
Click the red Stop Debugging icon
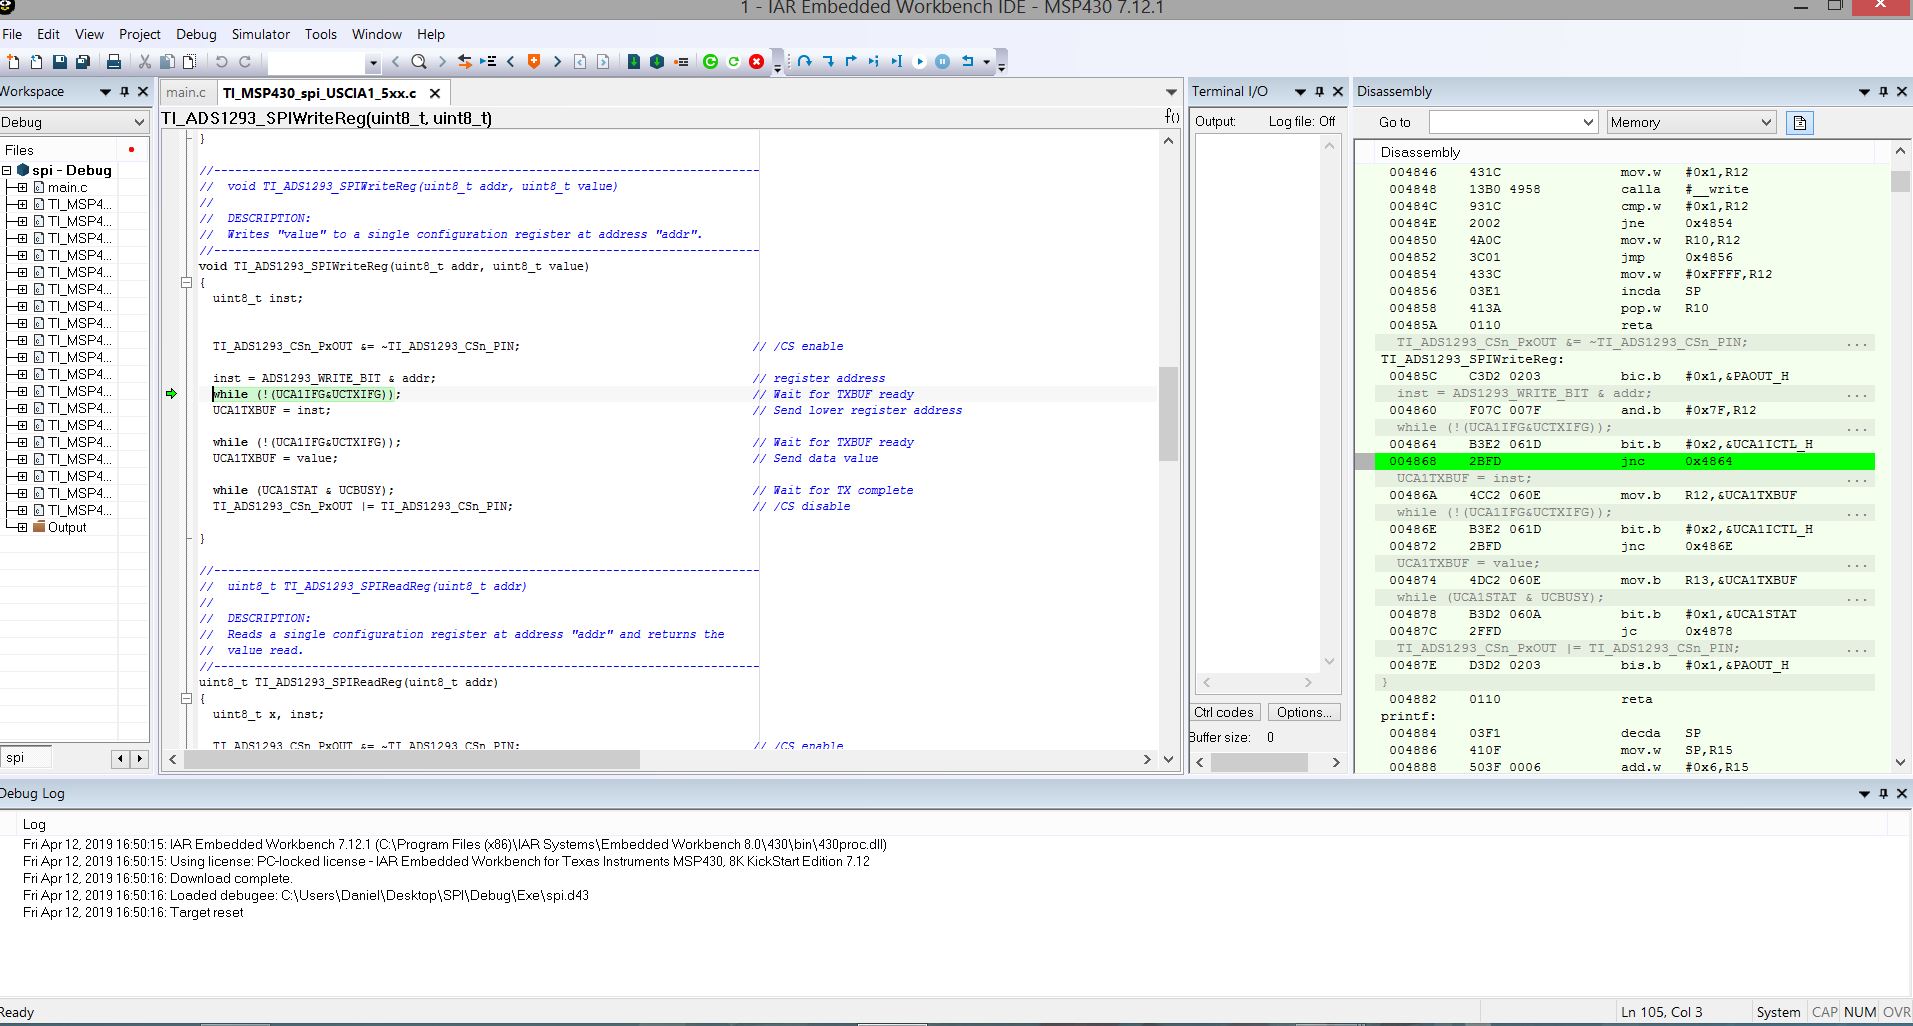757,62
